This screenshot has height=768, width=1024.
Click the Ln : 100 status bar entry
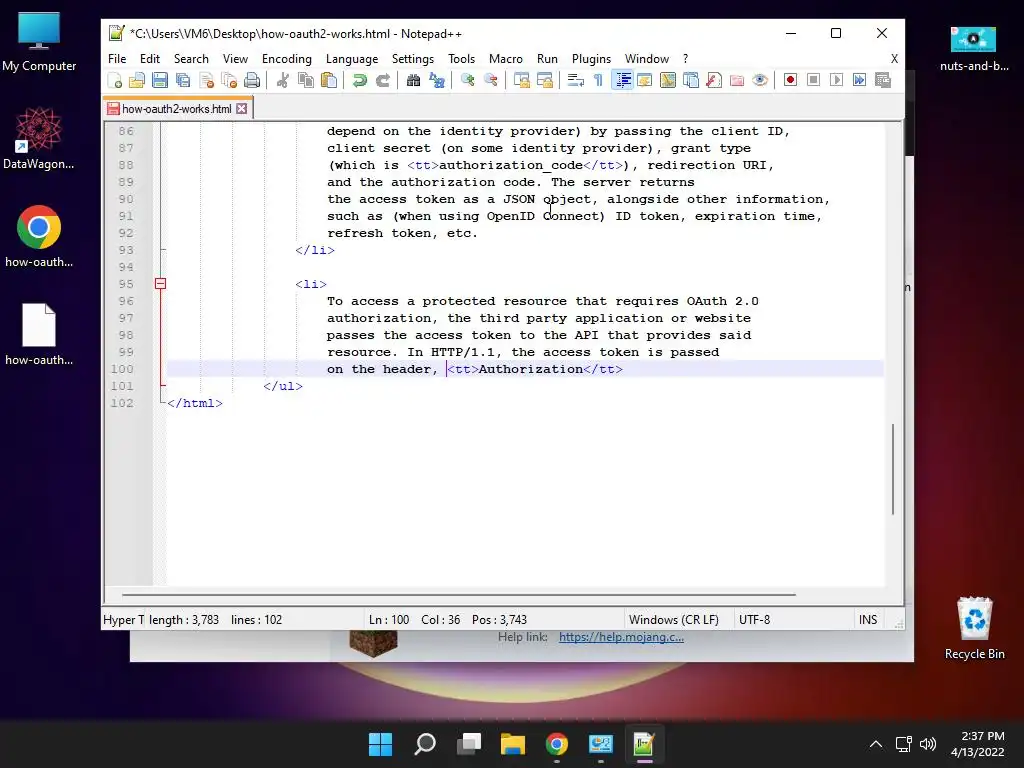click(389, 620)
